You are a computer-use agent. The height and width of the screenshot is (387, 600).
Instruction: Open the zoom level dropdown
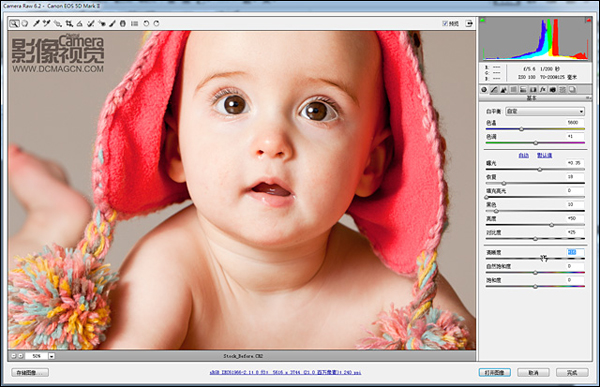tap(51, 356)
